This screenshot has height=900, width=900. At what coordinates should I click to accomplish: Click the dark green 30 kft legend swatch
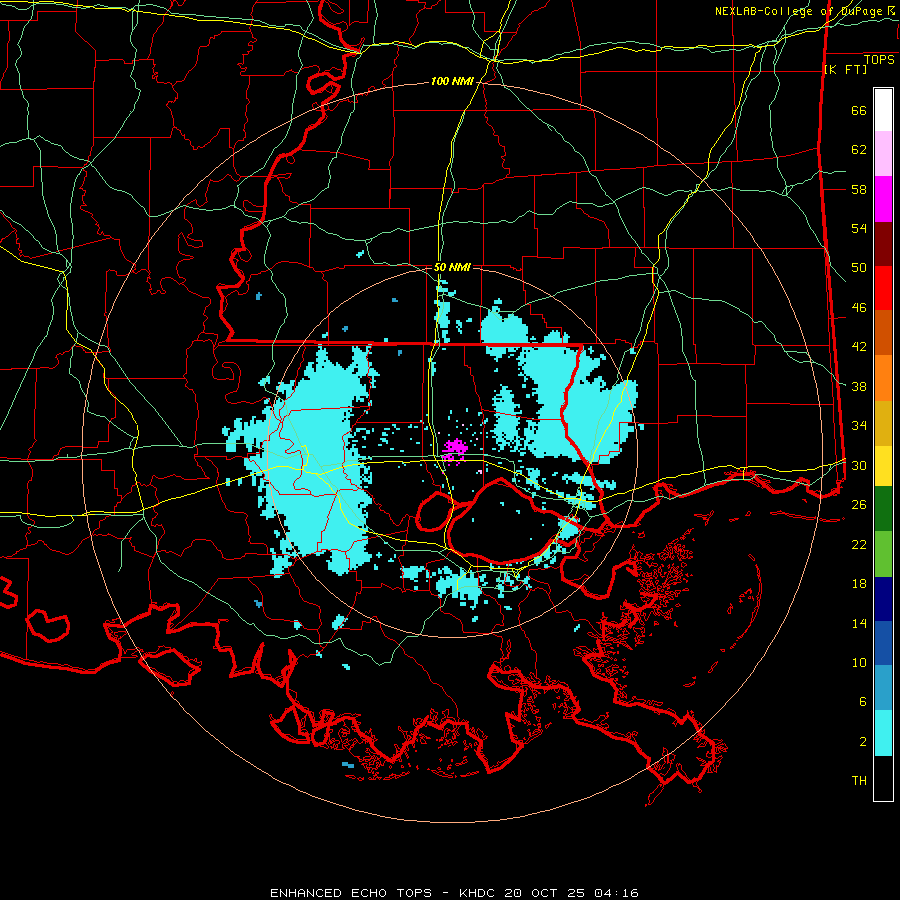point(883,508)
